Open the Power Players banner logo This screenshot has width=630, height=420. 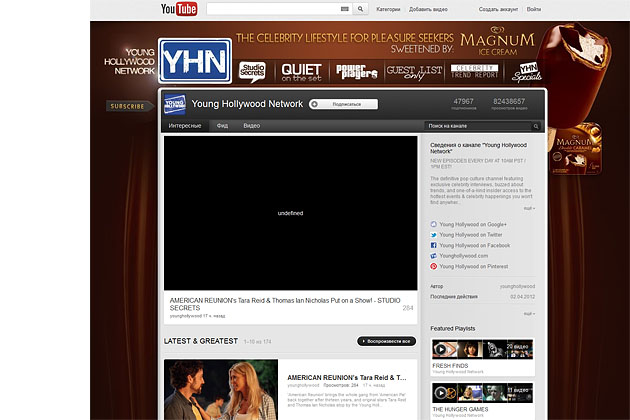tap(356, 70)
